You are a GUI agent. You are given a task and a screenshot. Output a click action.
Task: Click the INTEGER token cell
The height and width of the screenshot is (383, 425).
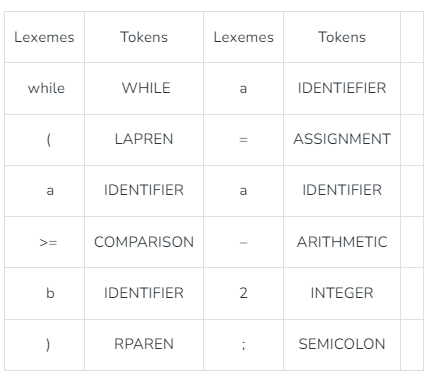(x=342, y=293)
